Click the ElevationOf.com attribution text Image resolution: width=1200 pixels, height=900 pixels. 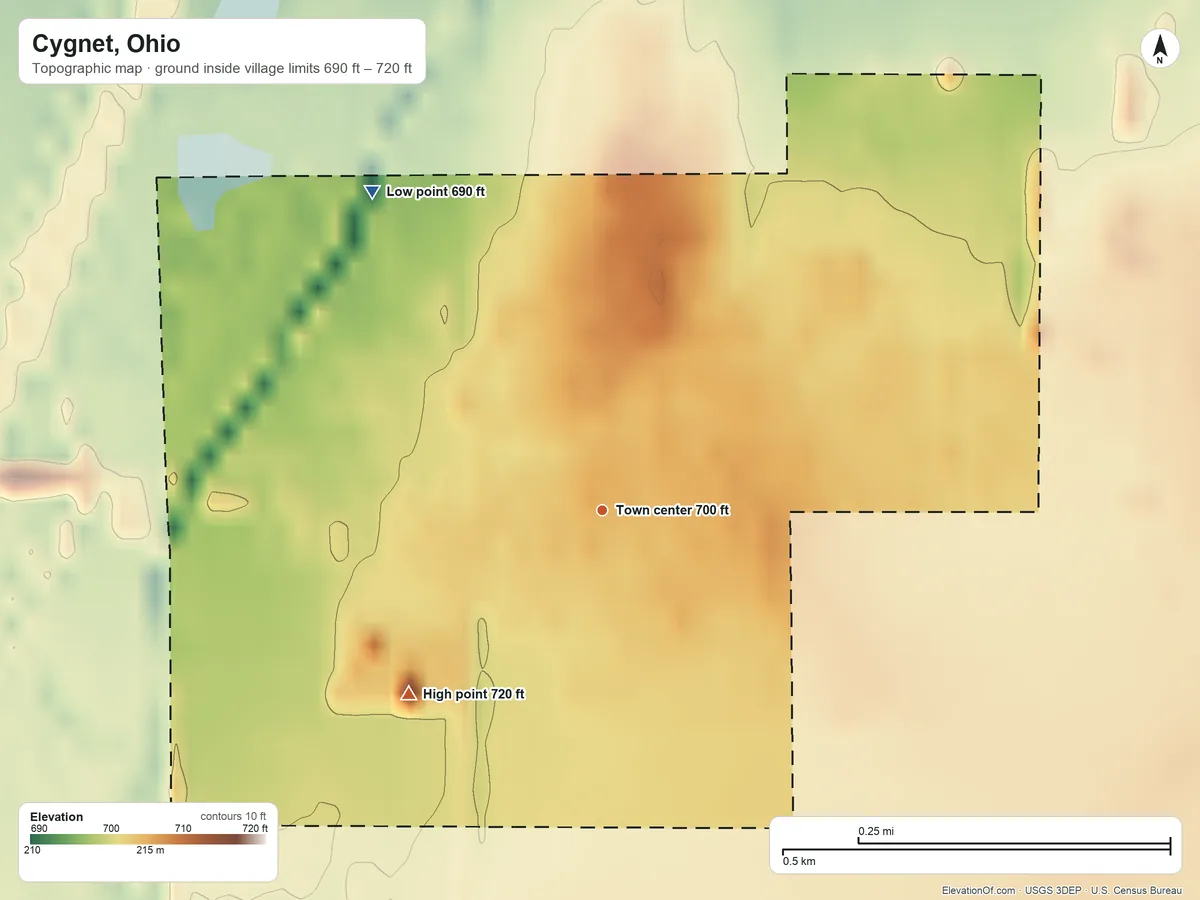click(979, 890)
